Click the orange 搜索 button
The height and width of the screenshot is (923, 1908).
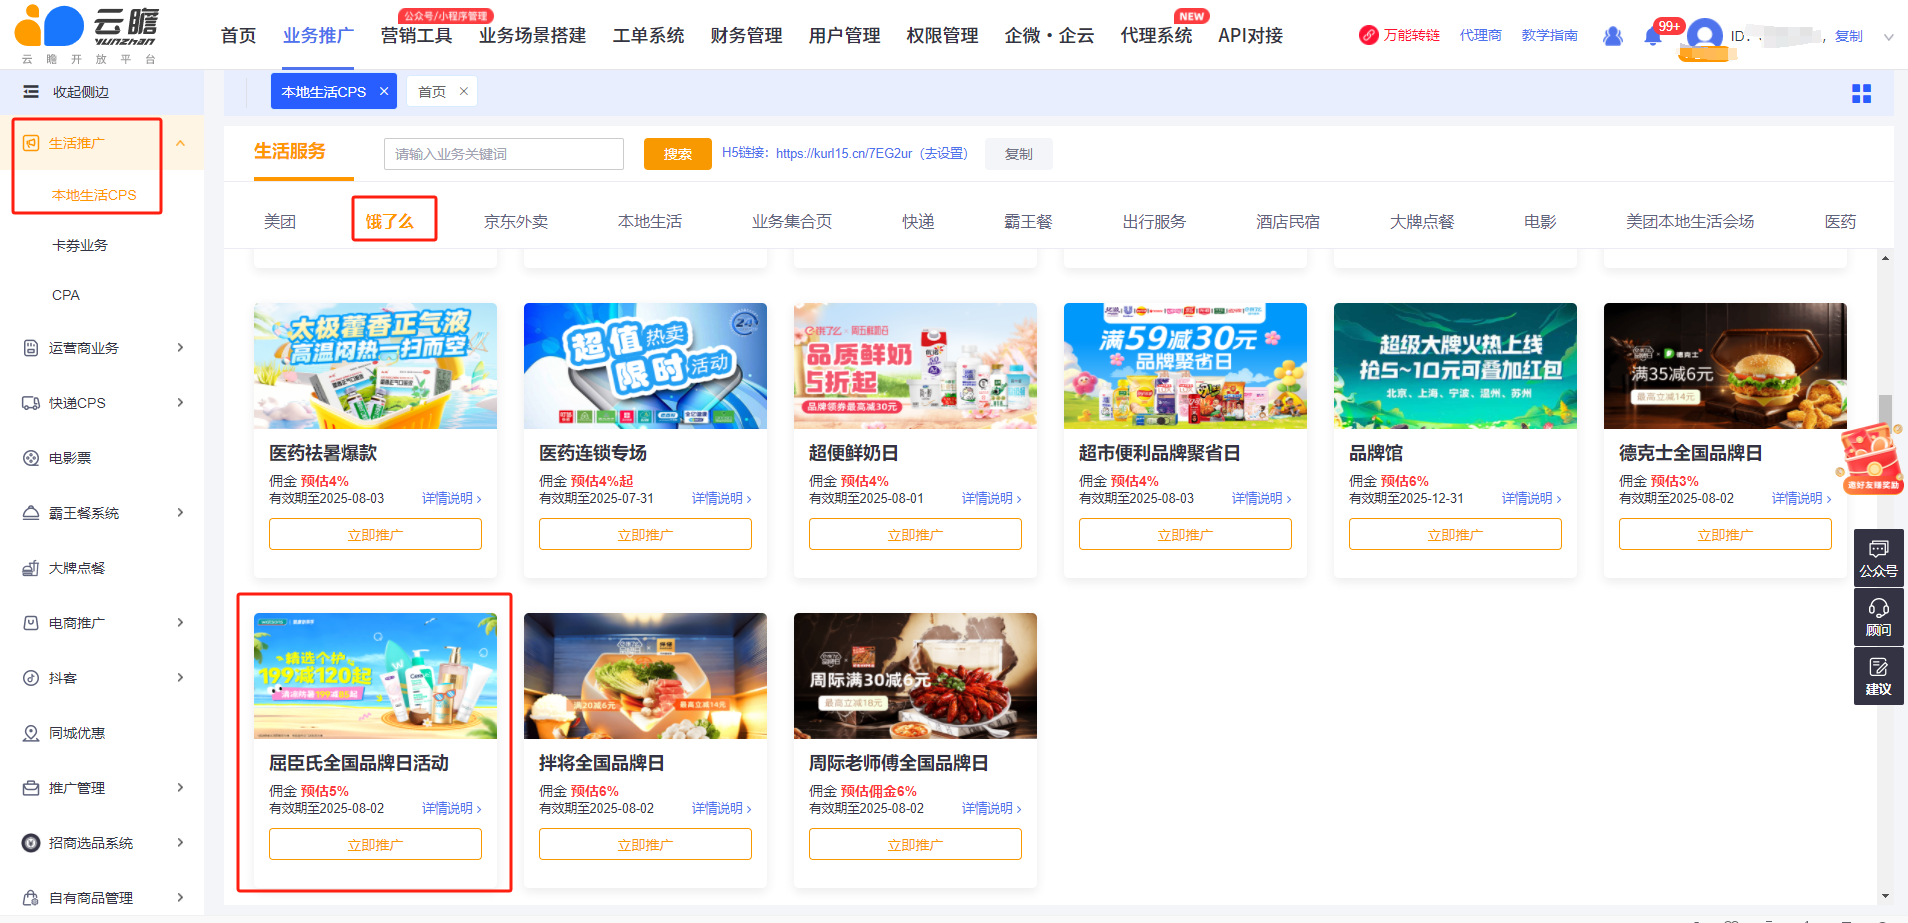pyautogui.click(x=677, y=154)
